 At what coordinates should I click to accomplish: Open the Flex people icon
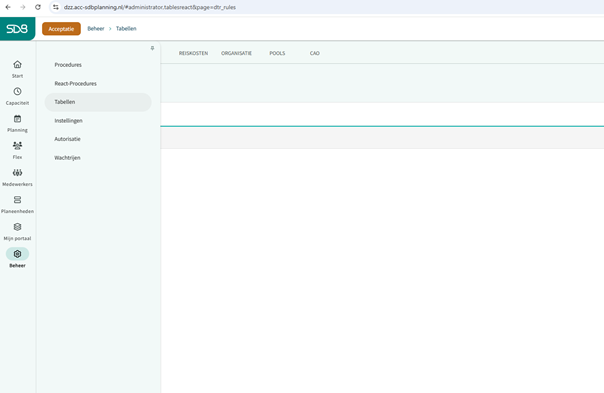click(x=17, y=146)
